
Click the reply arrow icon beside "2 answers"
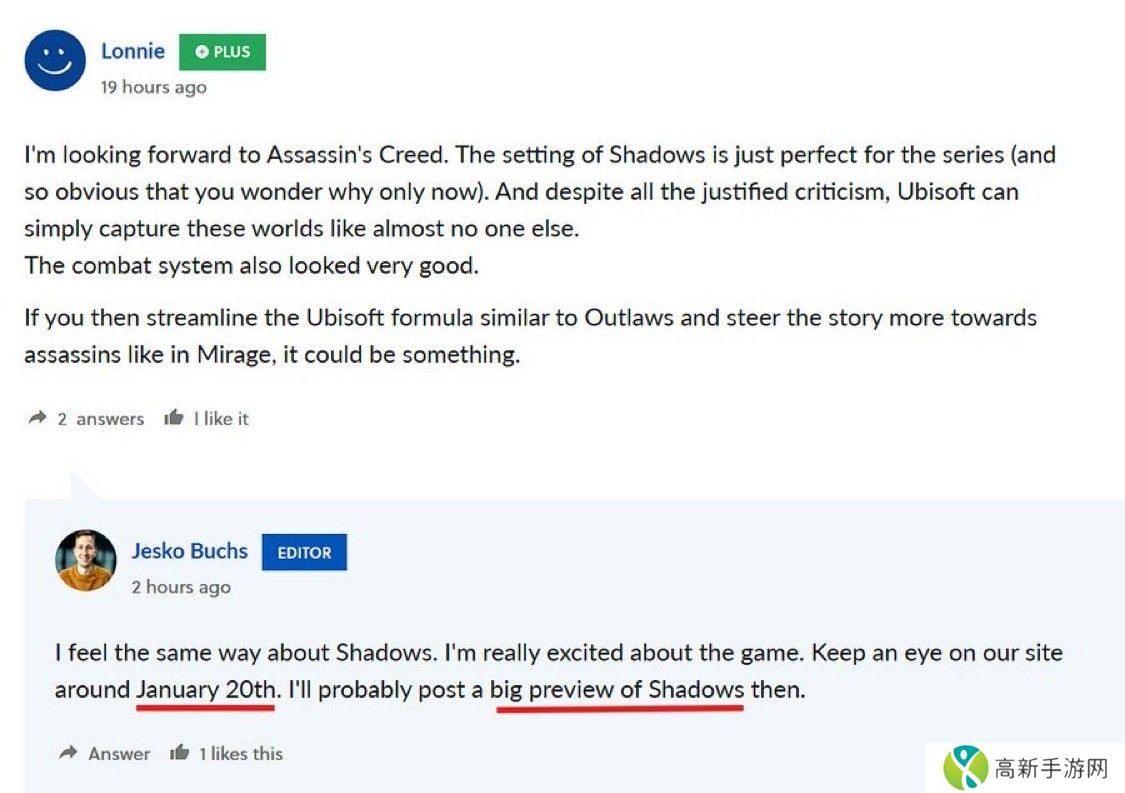pos(38,419)
